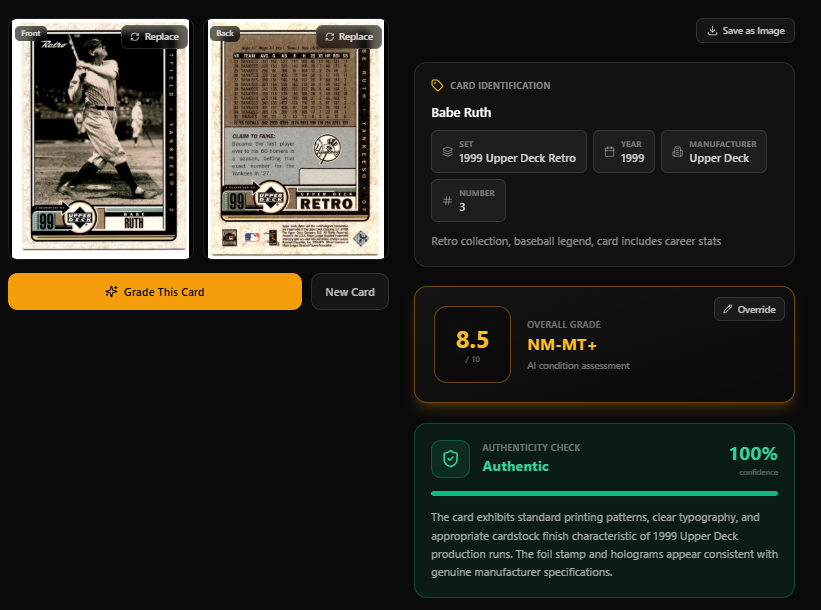Click the Back label on the card image

pyautogui.click(x=225, y=33)
